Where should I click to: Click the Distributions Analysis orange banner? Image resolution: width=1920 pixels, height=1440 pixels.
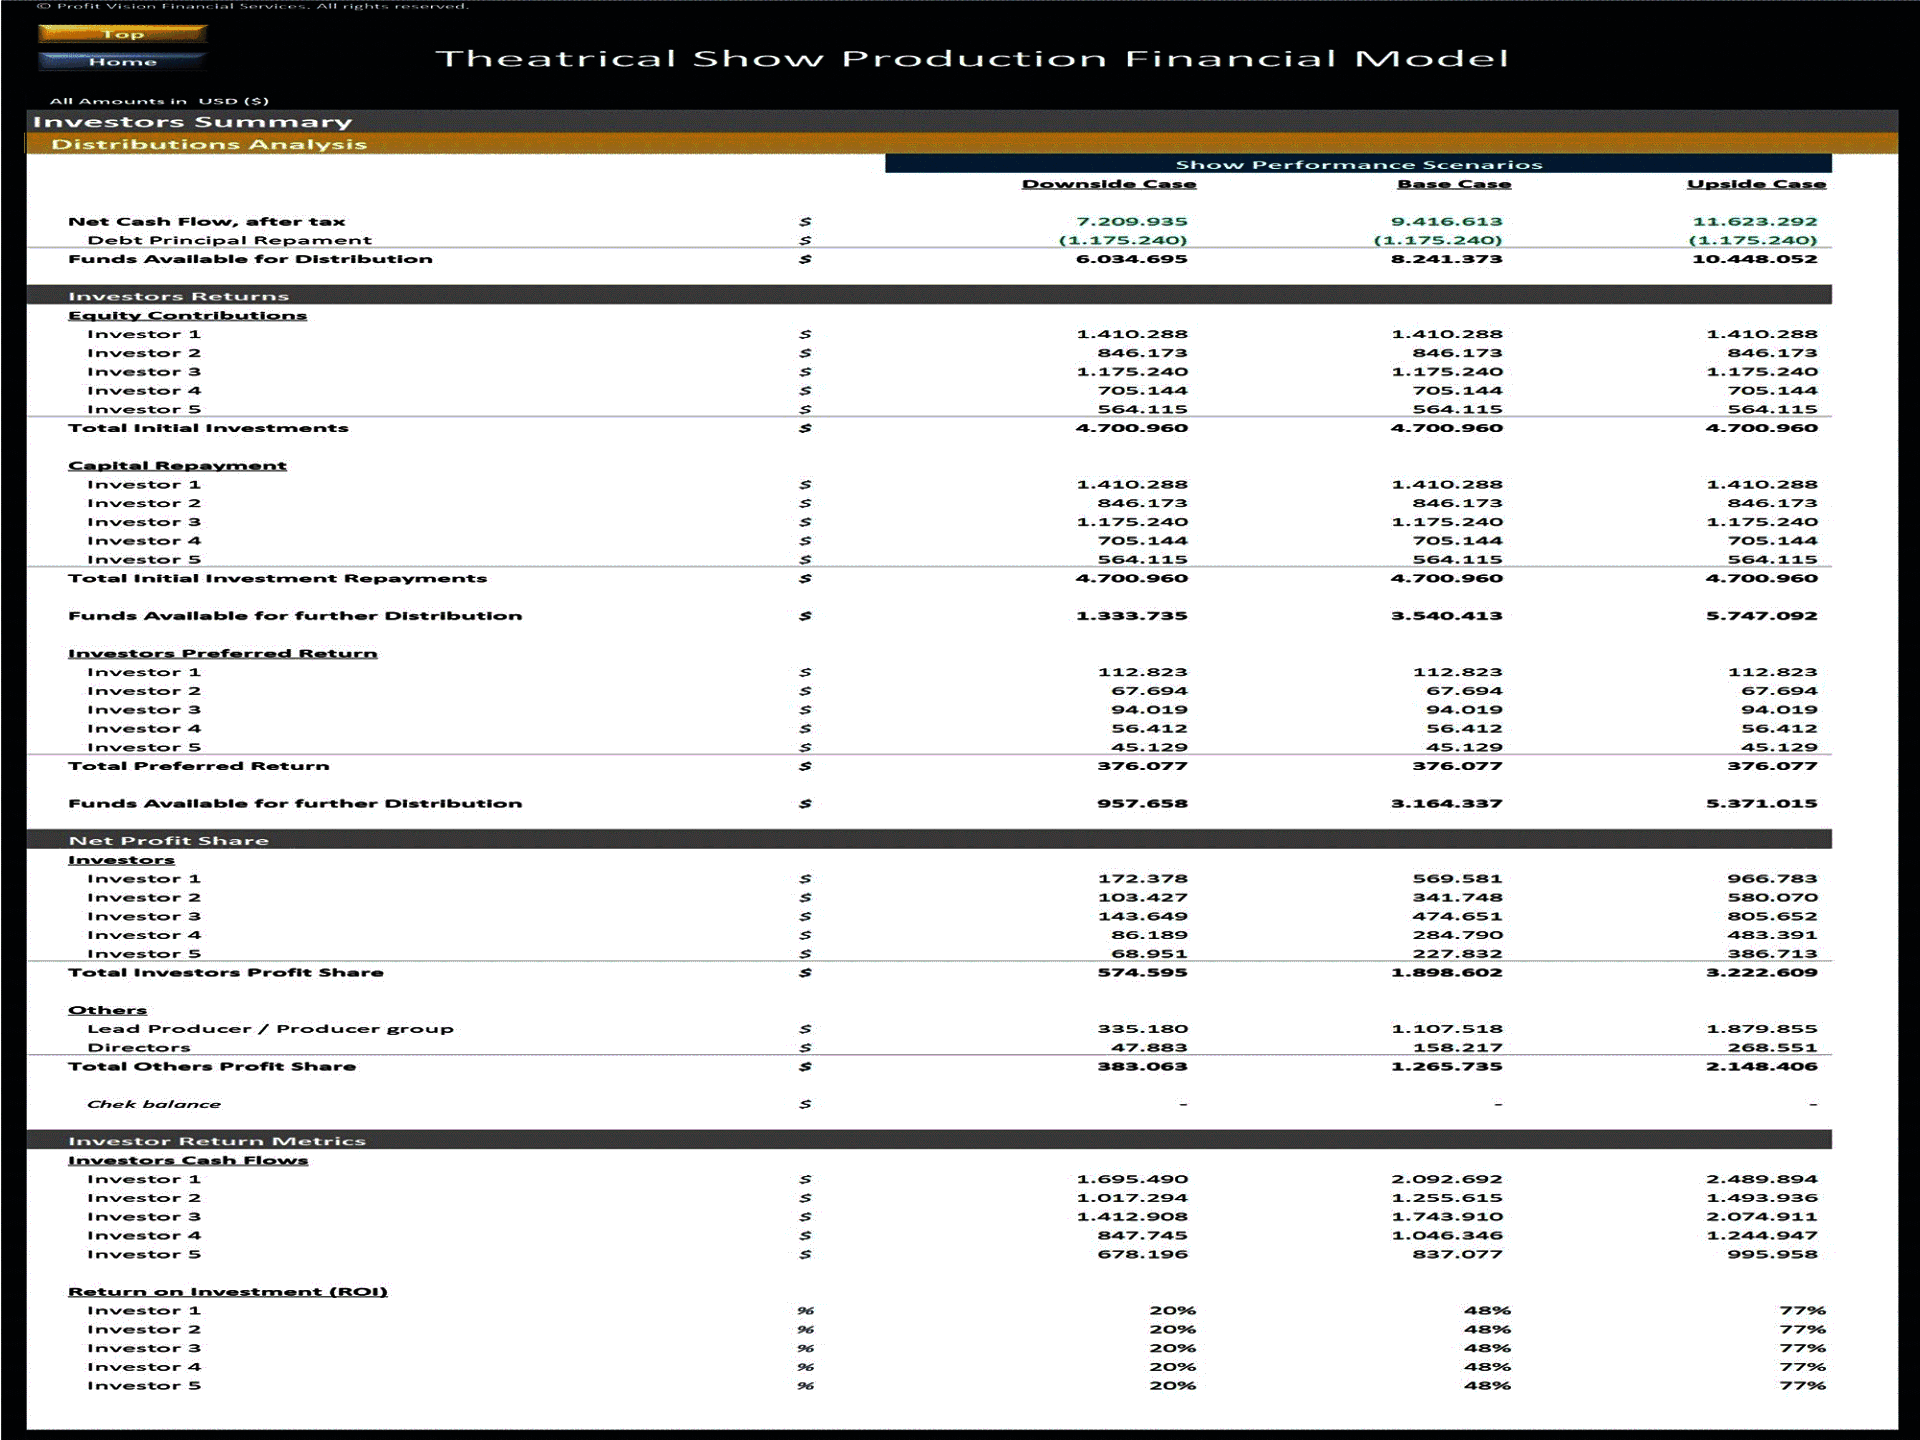click(210, 144)
